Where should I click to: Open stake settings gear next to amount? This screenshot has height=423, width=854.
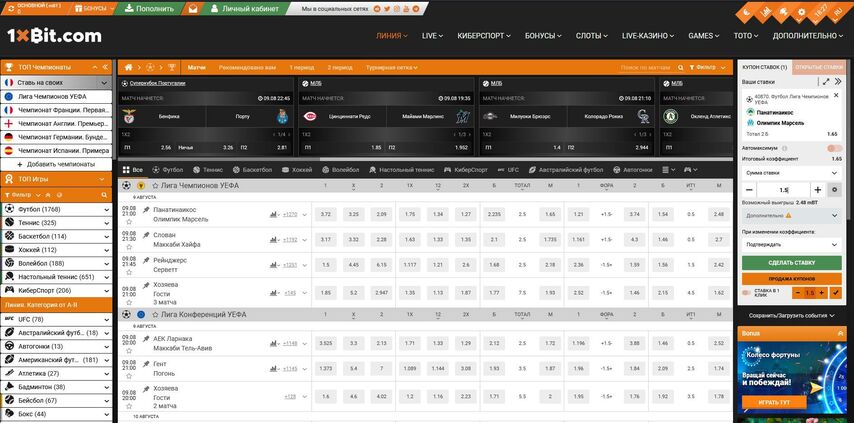click(834, 190)
